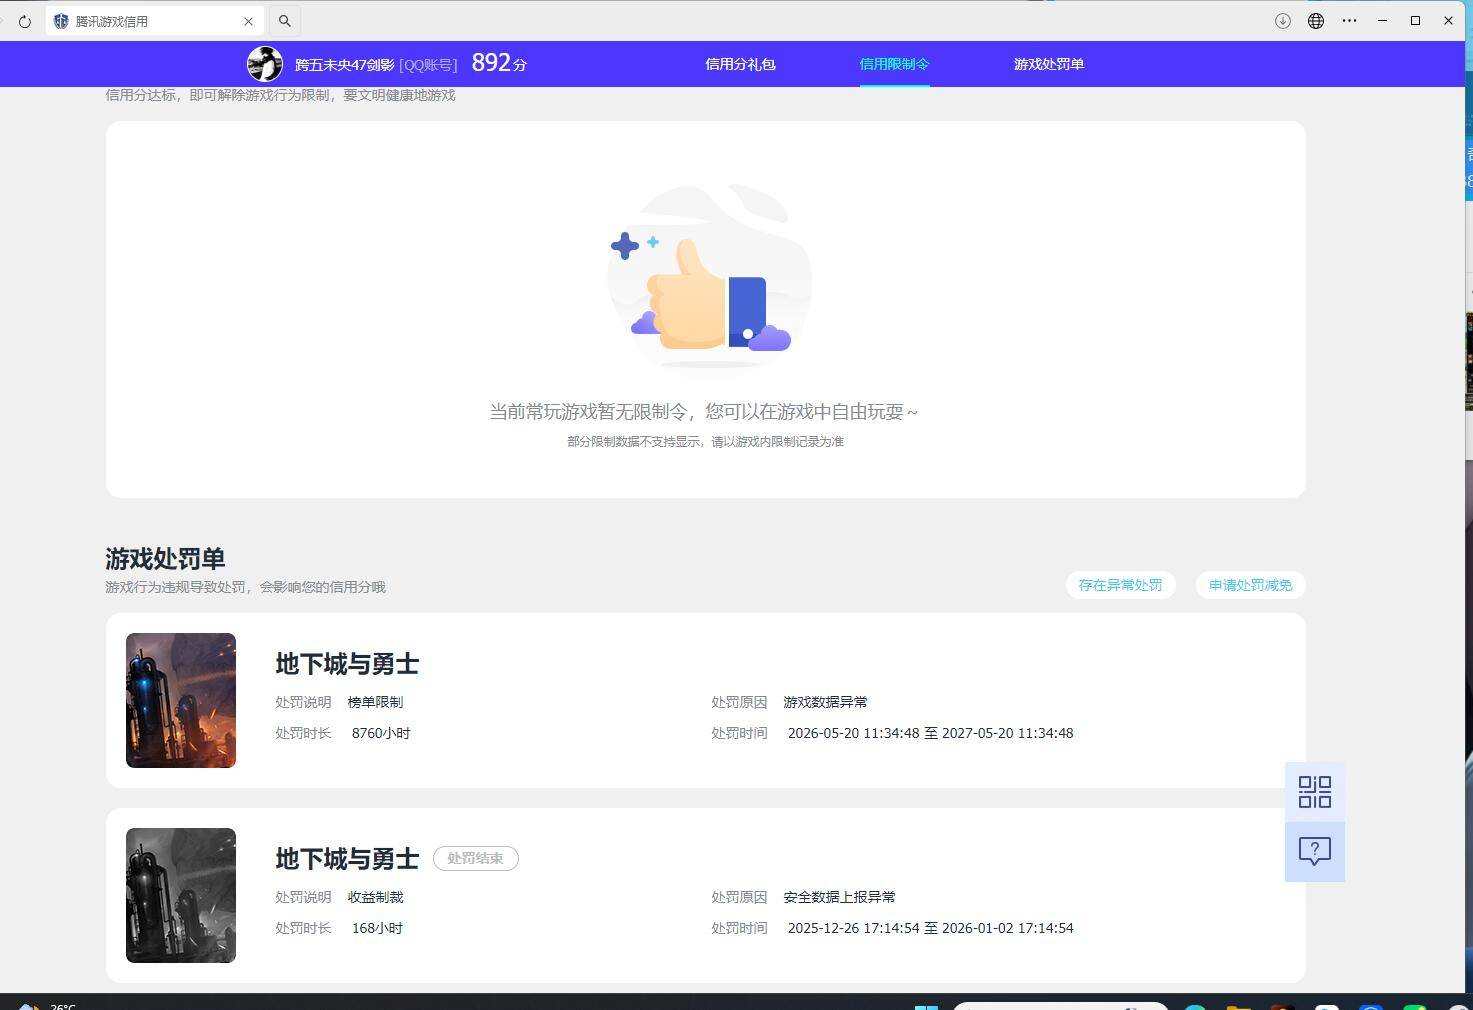Click the 申请处罚减免 button

(1250, 585)
